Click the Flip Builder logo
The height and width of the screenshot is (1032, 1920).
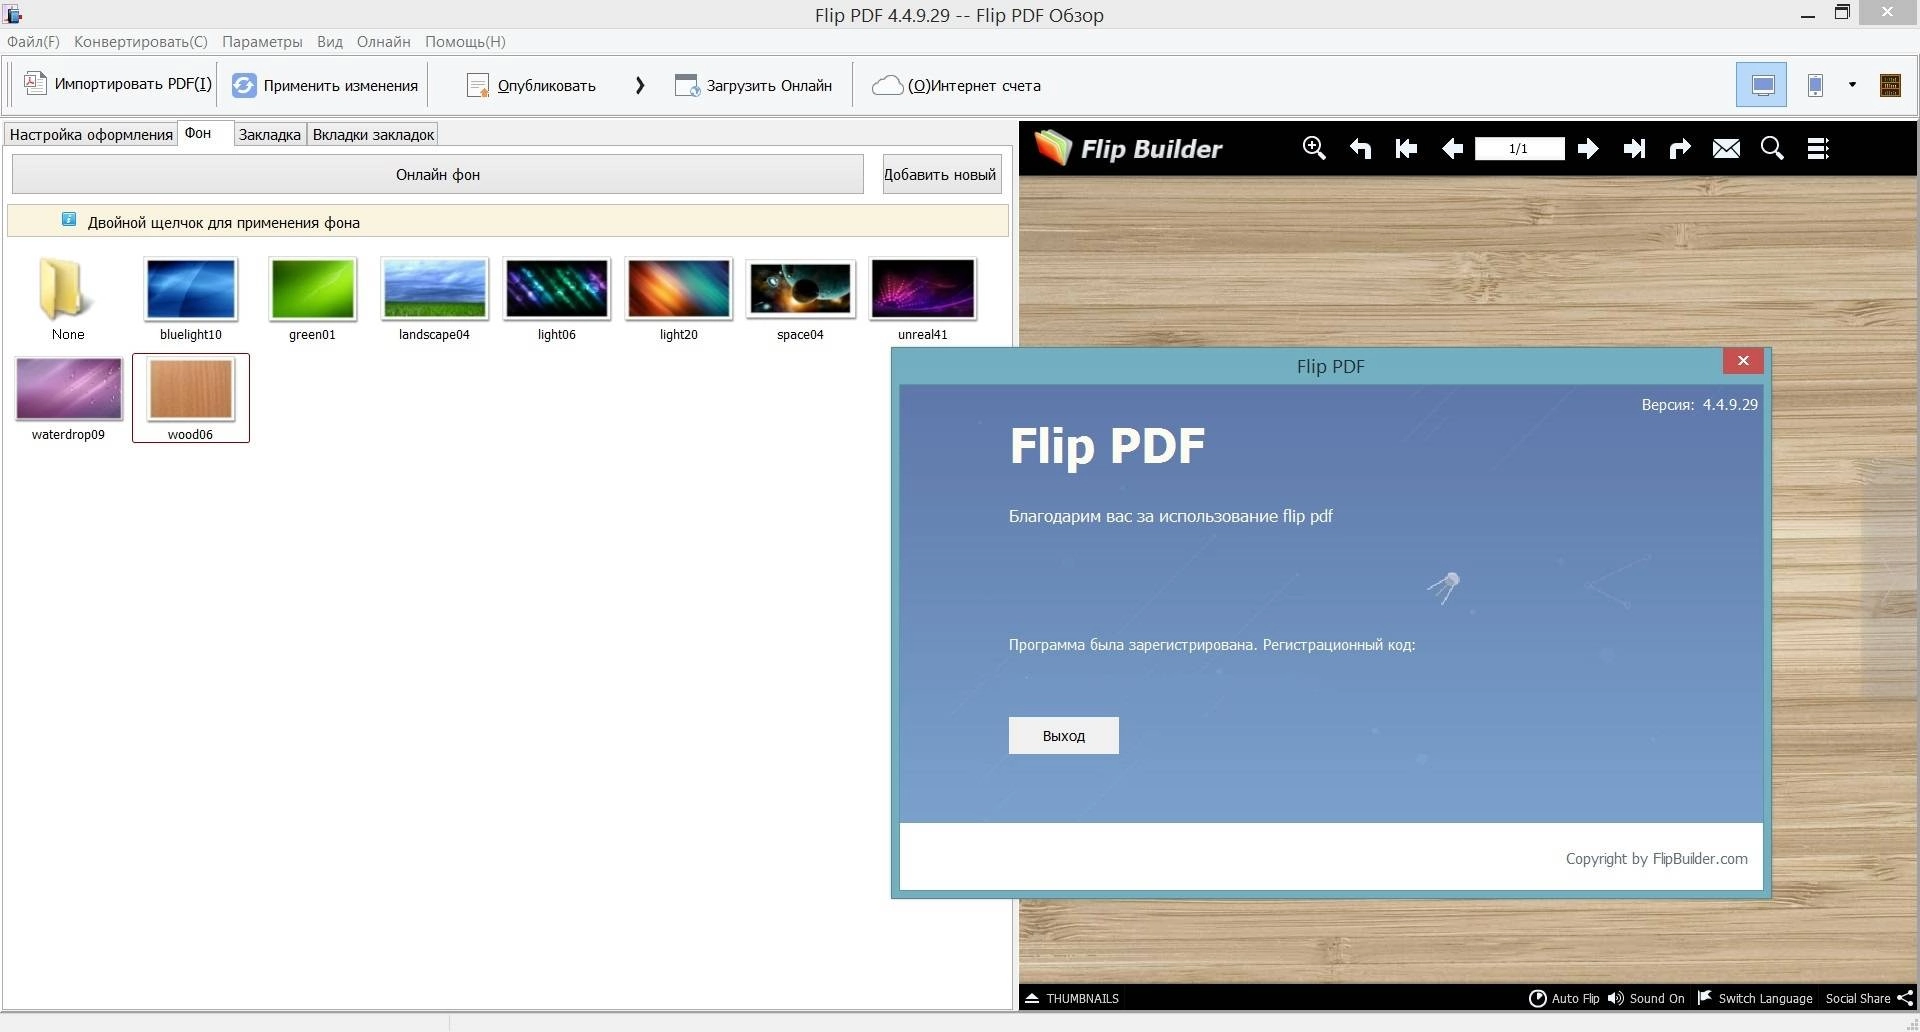point(1128,148)
